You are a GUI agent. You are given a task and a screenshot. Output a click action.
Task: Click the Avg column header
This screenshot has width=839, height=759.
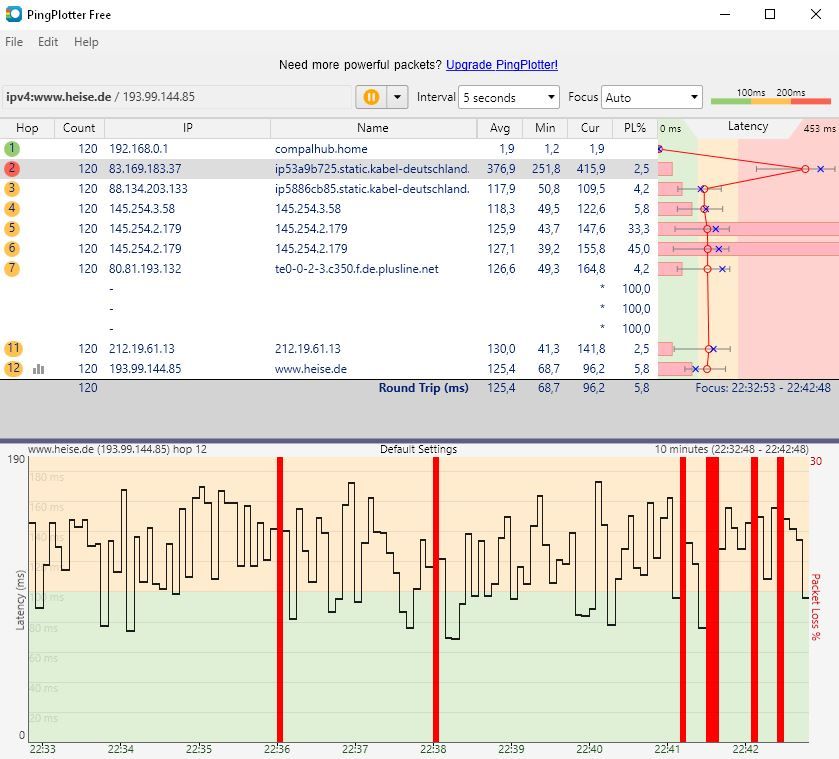(x=500, y=128)
